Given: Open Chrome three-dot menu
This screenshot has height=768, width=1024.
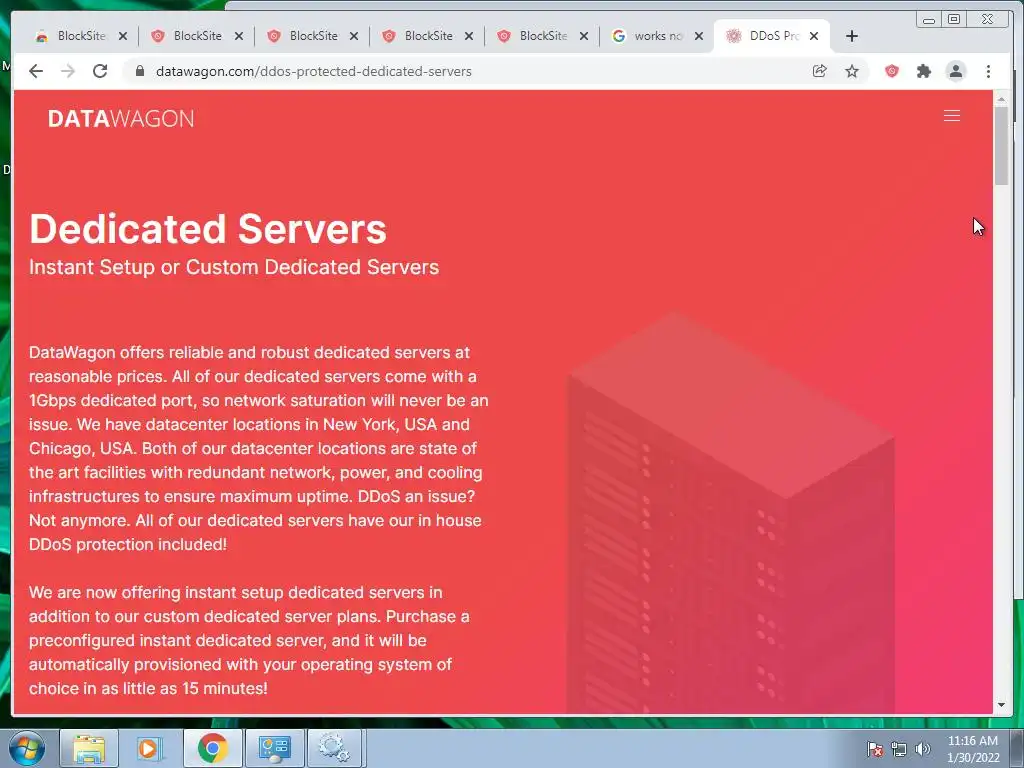Looking at the screenshot, I should [x=988, y=71].
